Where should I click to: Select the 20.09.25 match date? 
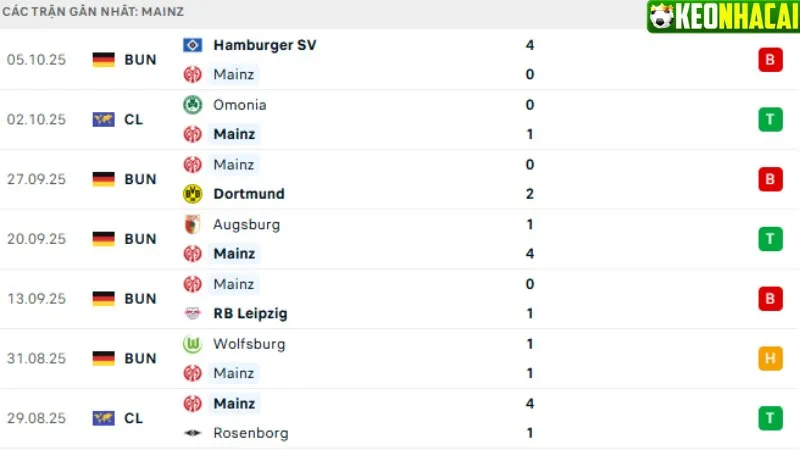[x=35, y=239]
